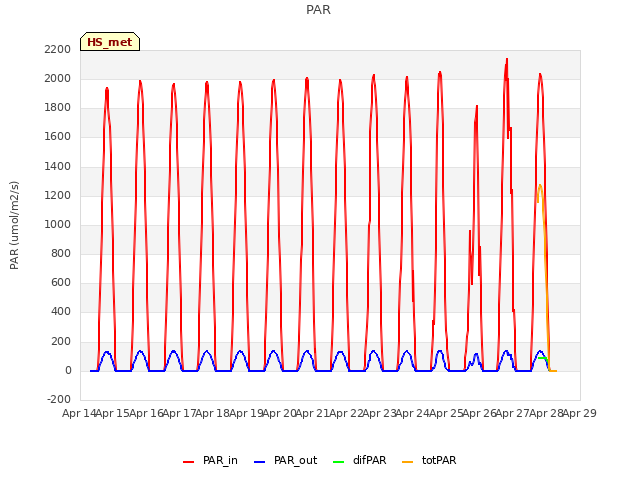Click the 2200 y-axis tick label
This screenshot has width=640, height=480.
(58, 49)
